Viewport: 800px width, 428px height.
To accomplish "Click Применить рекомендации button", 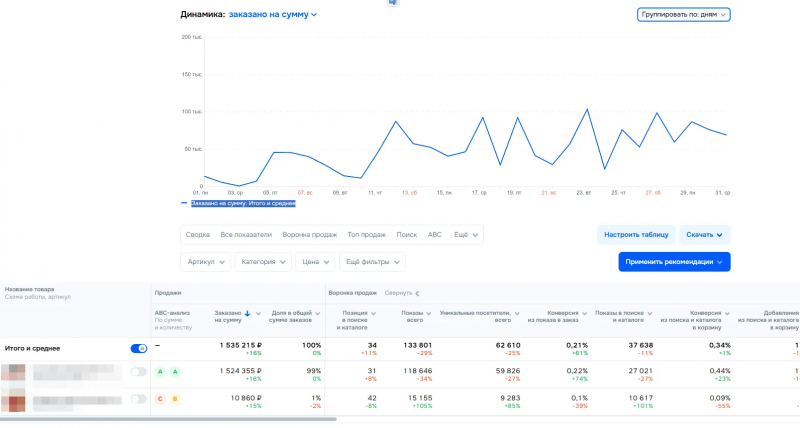I will click(674, 262).
